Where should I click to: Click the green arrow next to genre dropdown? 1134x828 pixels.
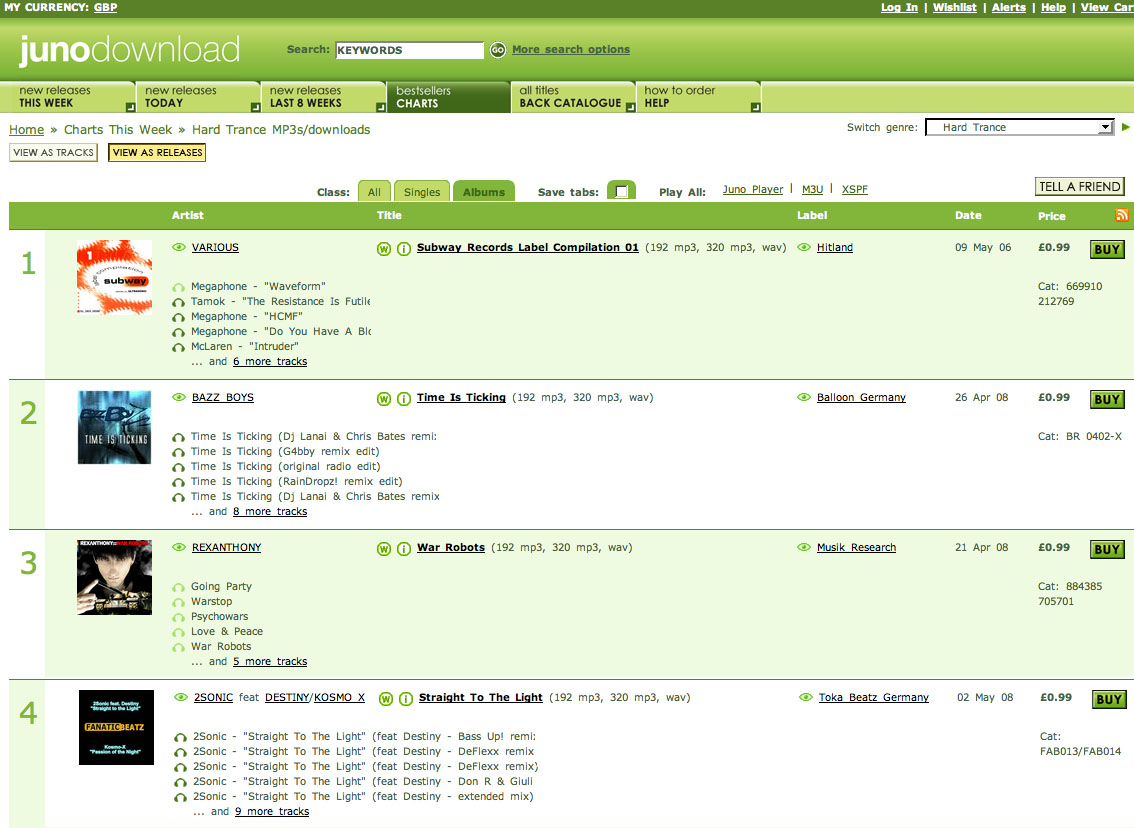pos(1125,127)
